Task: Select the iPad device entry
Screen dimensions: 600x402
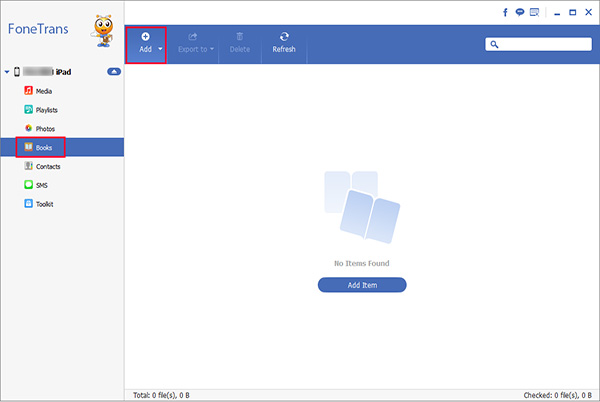Action: point(61,72)
